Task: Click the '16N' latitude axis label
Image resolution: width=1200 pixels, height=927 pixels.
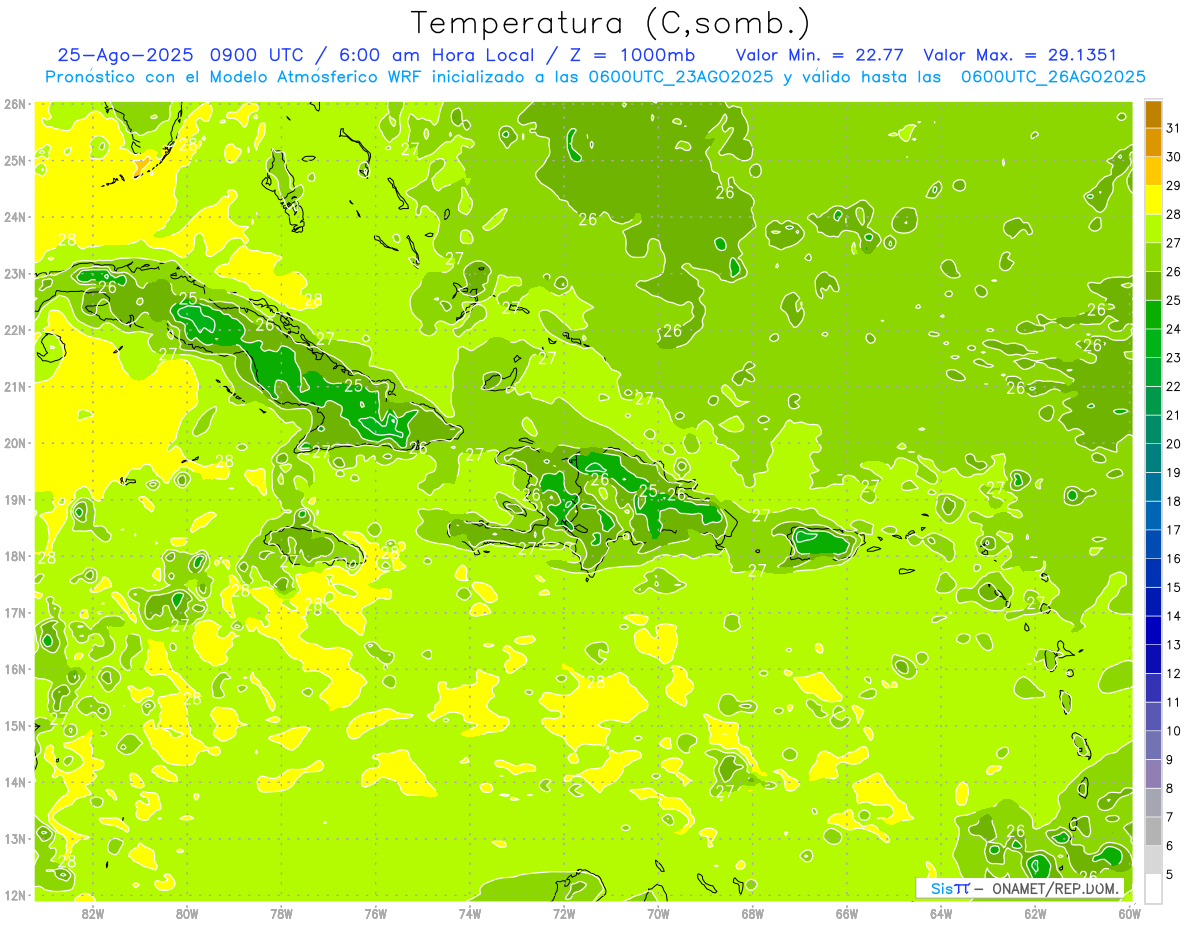Action: (15, 669)
